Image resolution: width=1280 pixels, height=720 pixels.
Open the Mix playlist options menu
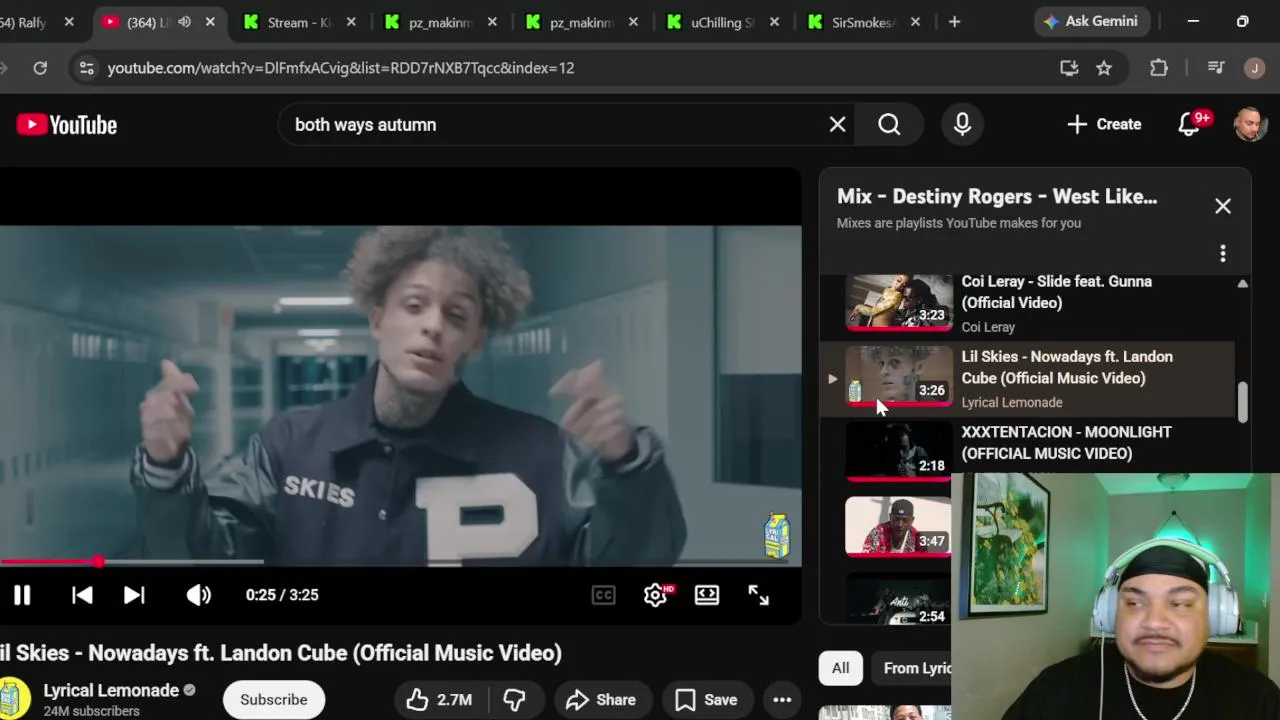pos(1222,254)
